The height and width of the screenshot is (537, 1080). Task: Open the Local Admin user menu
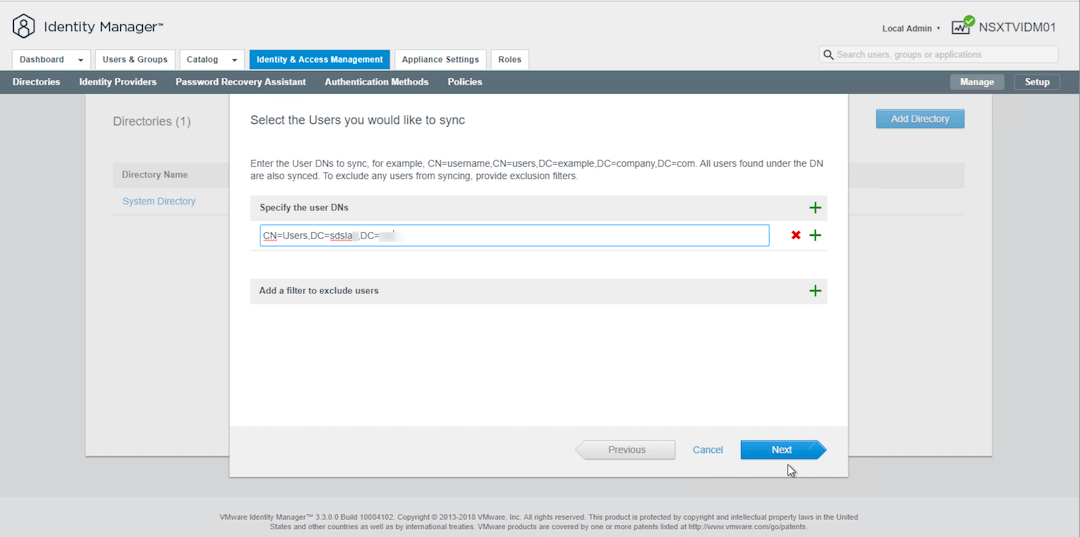point(911,28)
